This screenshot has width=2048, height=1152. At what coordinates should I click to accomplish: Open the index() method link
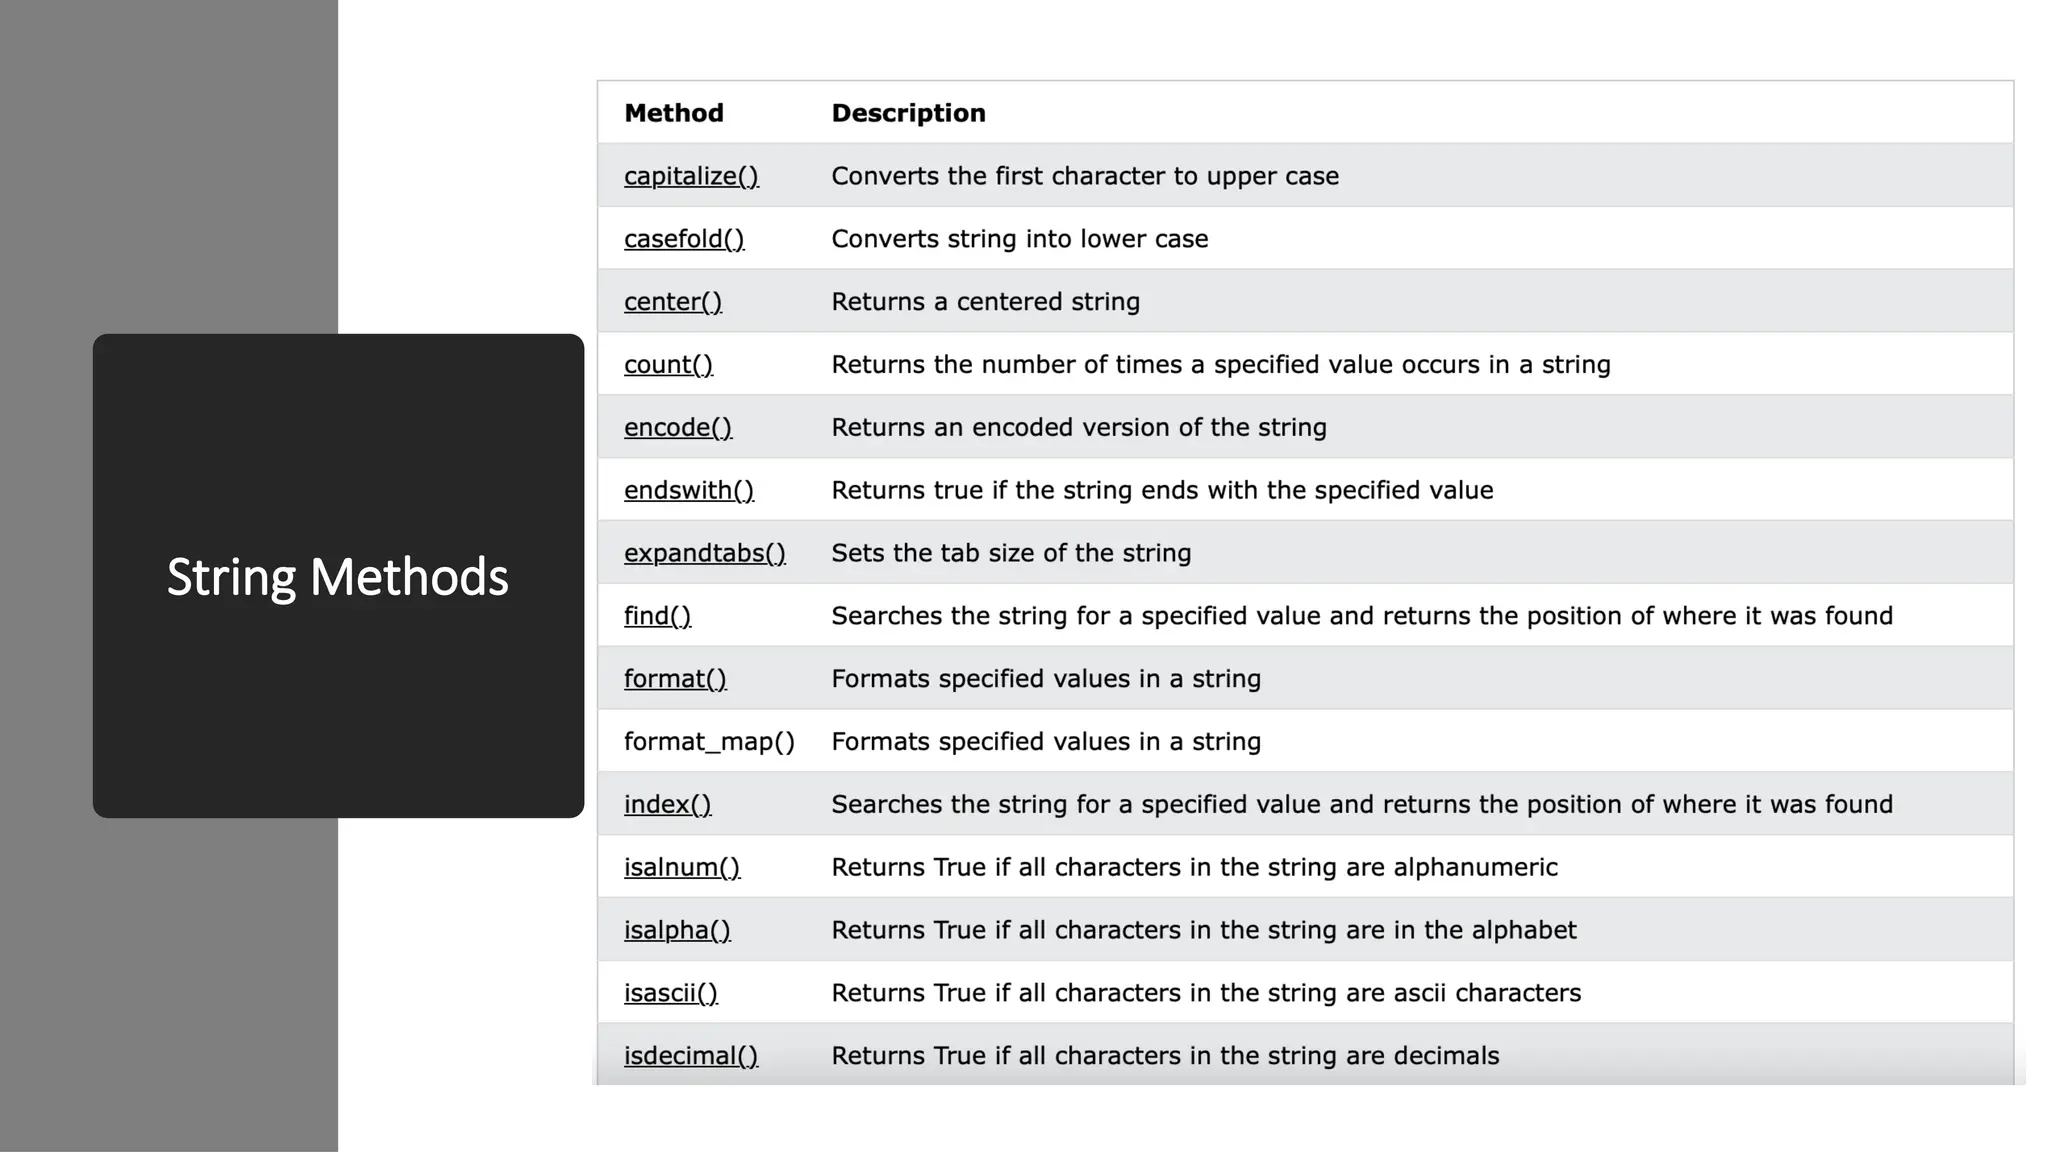click(667, 805)
